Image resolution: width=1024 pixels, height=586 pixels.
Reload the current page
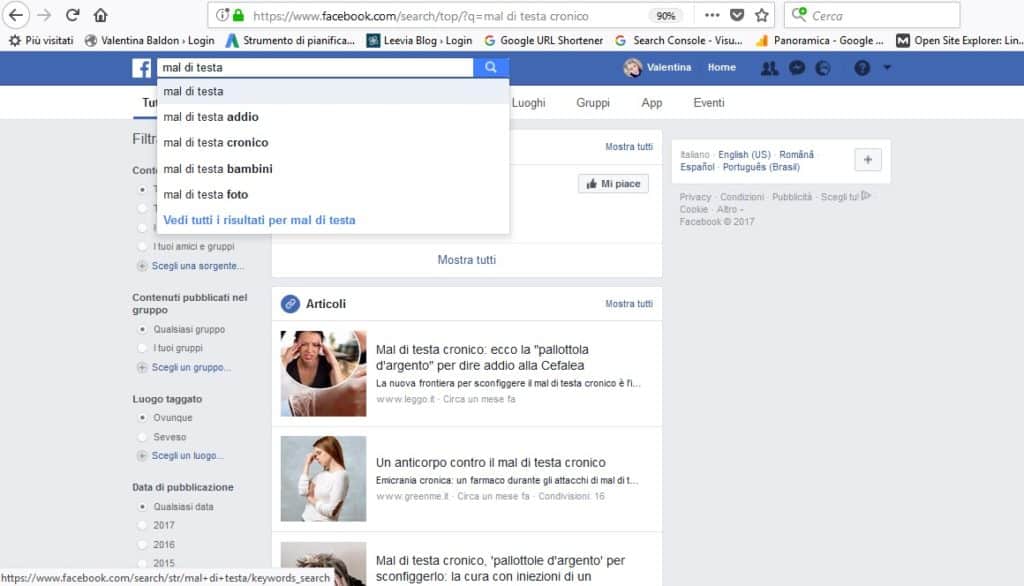tap(72, 15)
